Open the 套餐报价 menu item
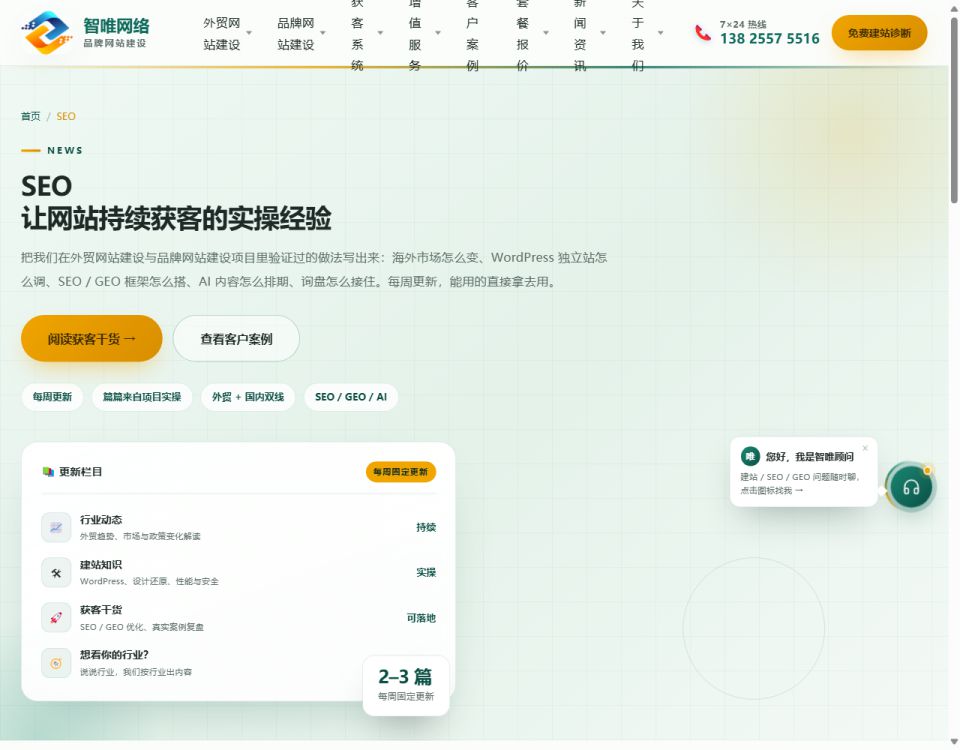The width and height of the screenshot is (960, 750). pos(522,34)
